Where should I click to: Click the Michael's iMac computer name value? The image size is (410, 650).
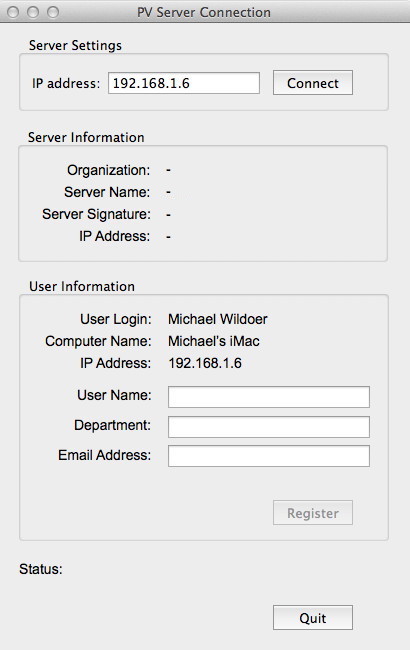[213, 341]
